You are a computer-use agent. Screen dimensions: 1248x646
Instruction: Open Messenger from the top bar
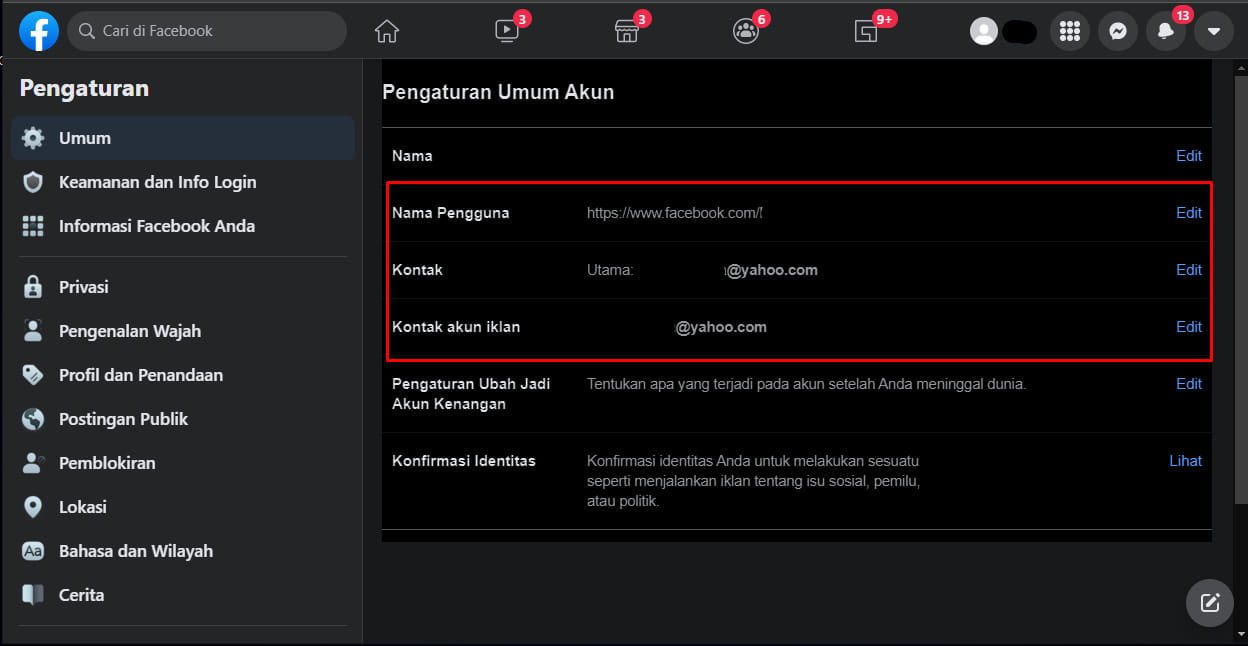[x=1117, y=31]
